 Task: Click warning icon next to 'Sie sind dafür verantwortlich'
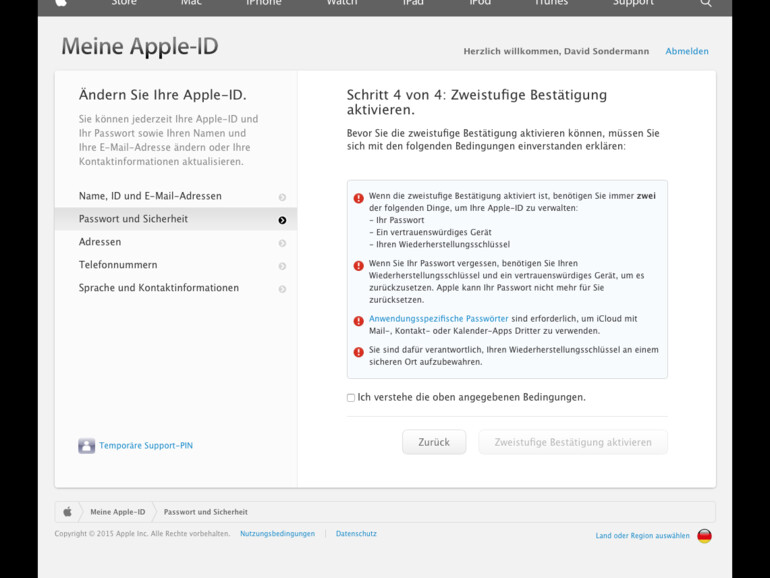tap(358, 352)
